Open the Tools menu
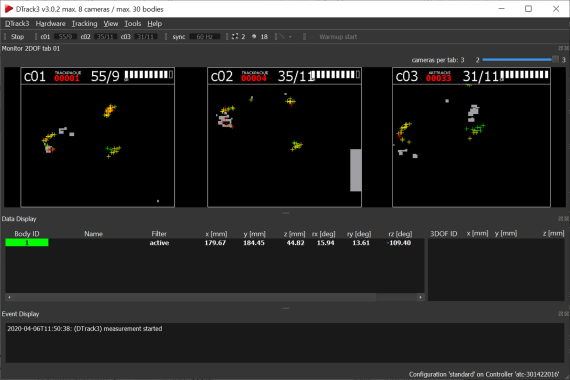 [133, 24]
